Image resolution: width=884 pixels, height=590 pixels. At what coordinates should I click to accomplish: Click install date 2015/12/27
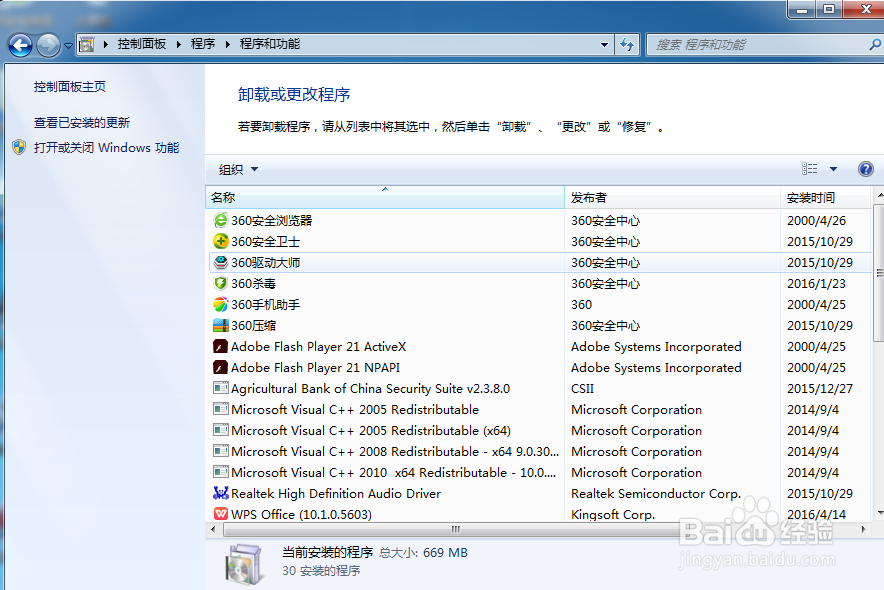point(820,389)
